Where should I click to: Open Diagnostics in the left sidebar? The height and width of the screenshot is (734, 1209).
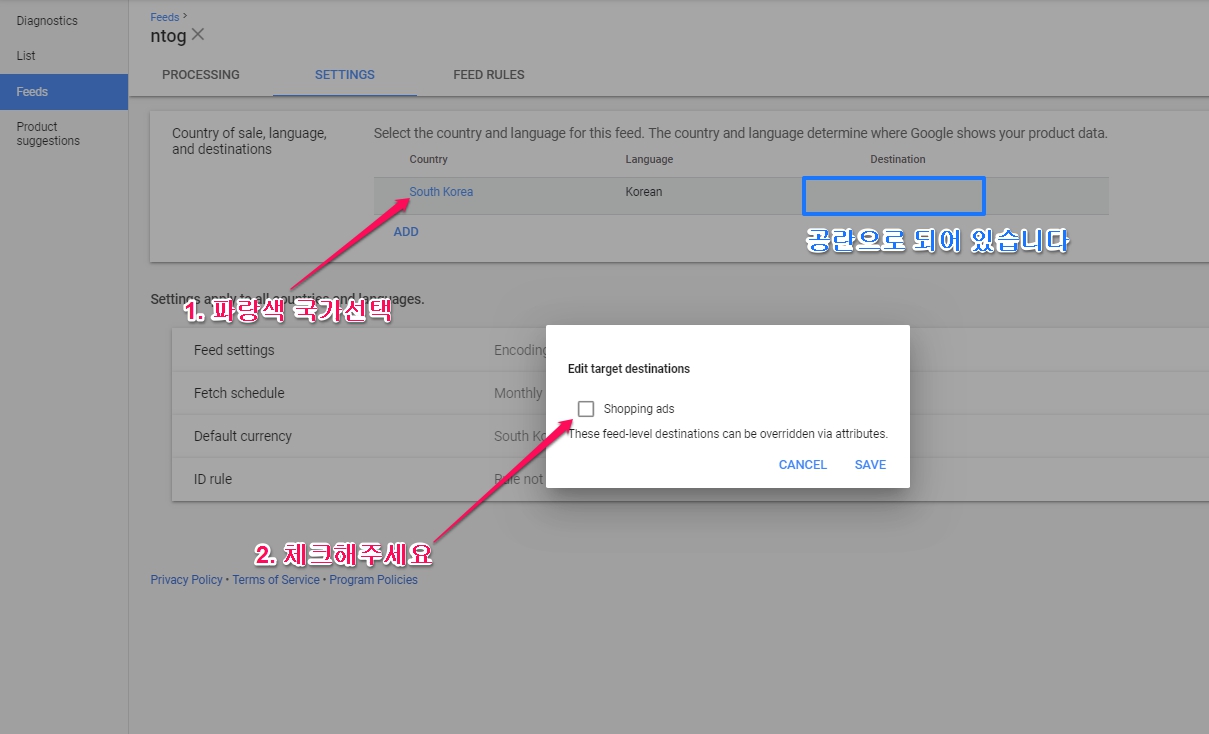(47, 21)
